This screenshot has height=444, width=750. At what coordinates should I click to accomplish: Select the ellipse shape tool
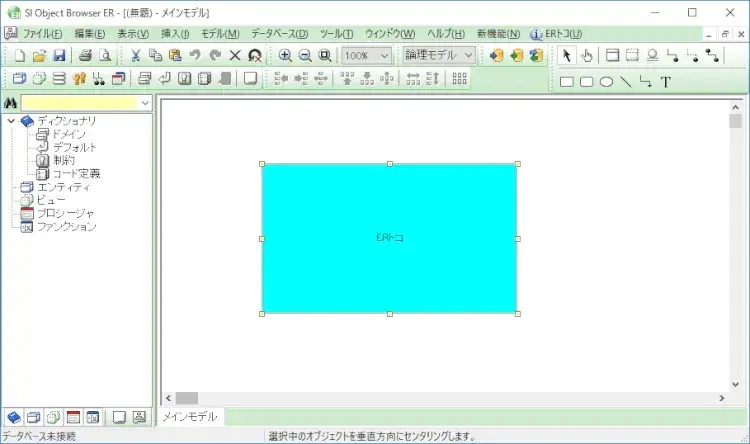click(x=606, y=82)
